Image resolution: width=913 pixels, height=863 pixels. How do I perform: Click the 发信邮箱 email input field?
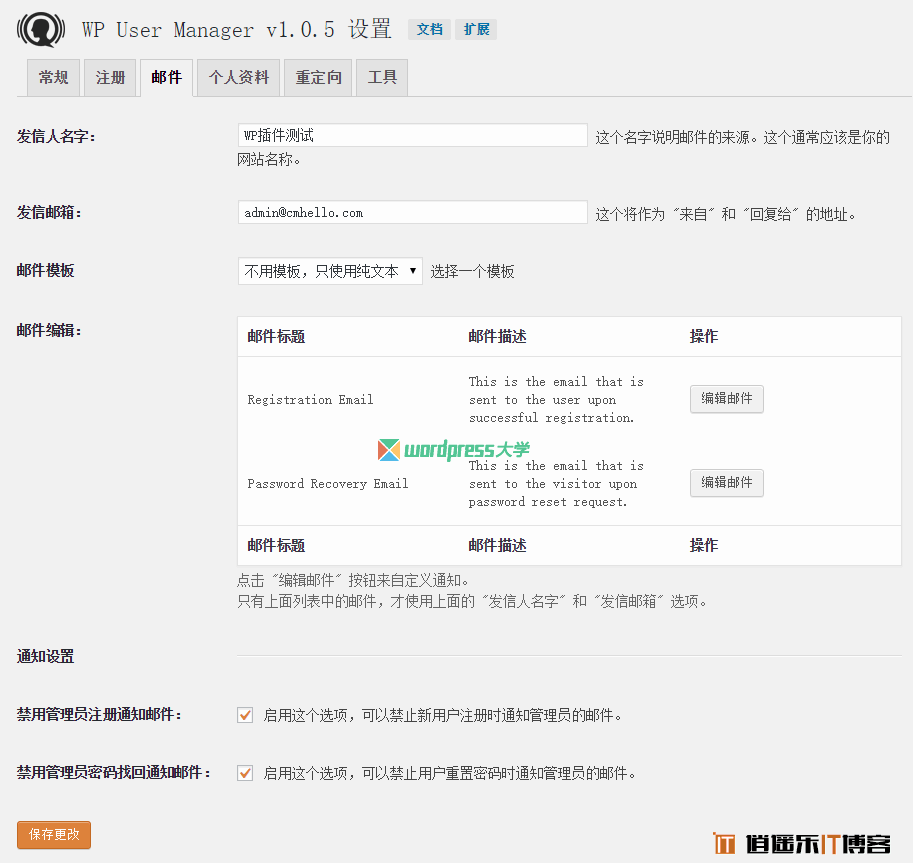pos(412,212)
